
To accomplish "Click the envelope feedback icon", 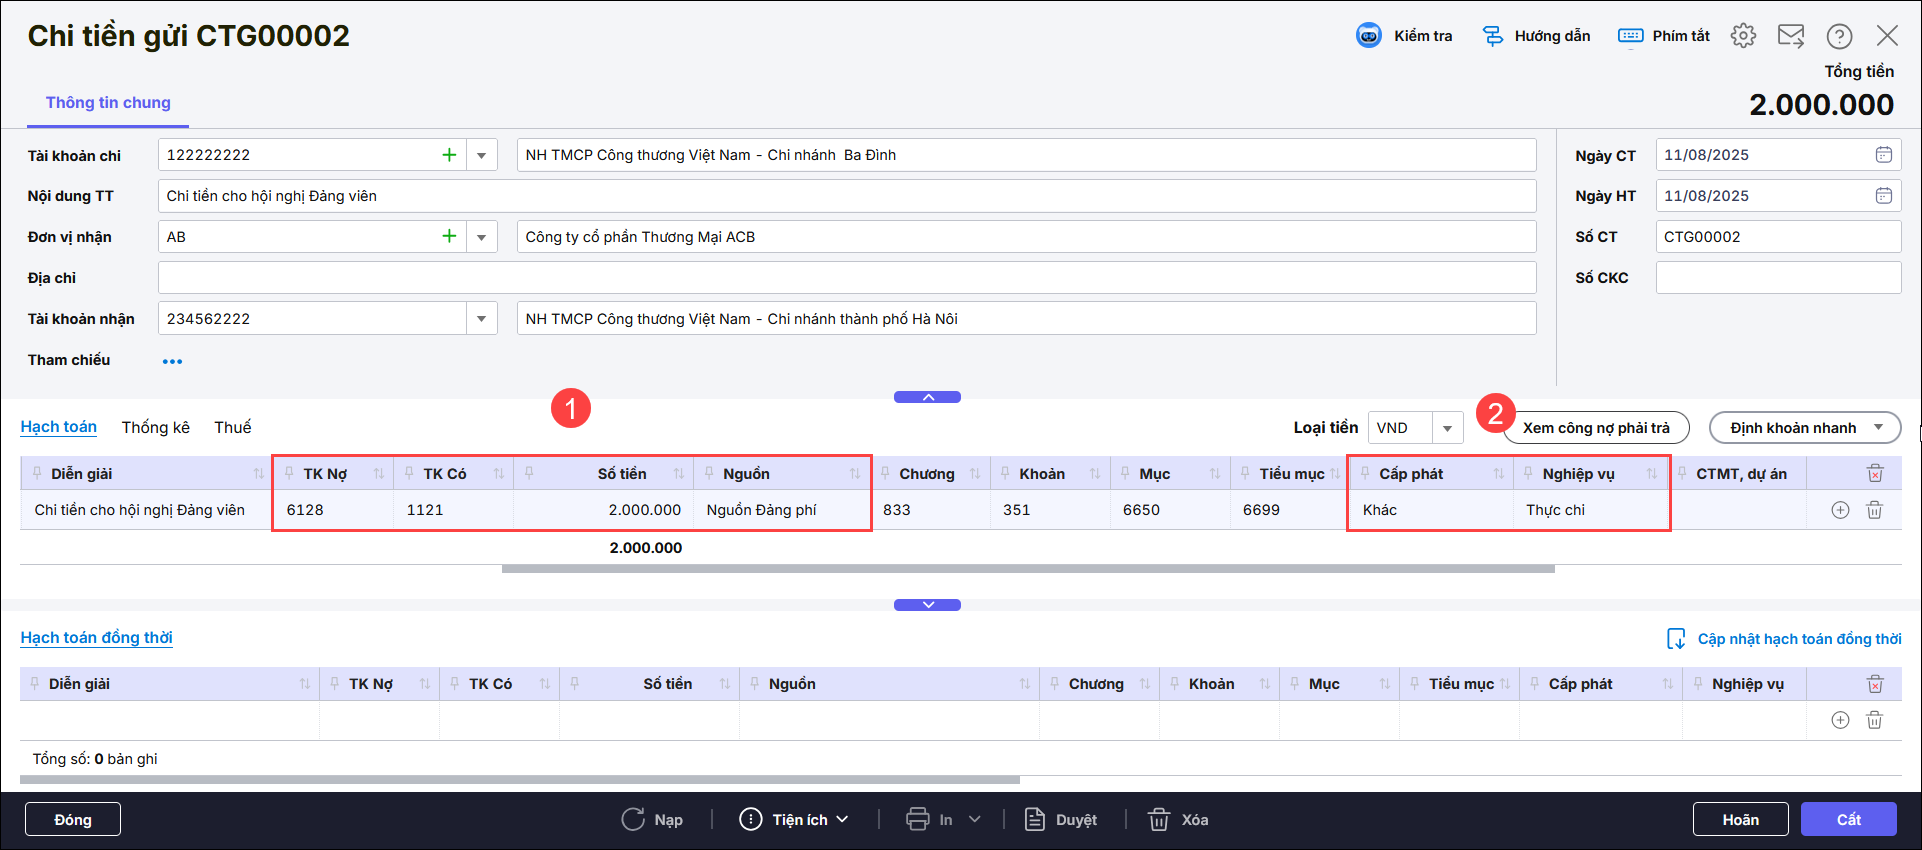I will [1790, 36].
